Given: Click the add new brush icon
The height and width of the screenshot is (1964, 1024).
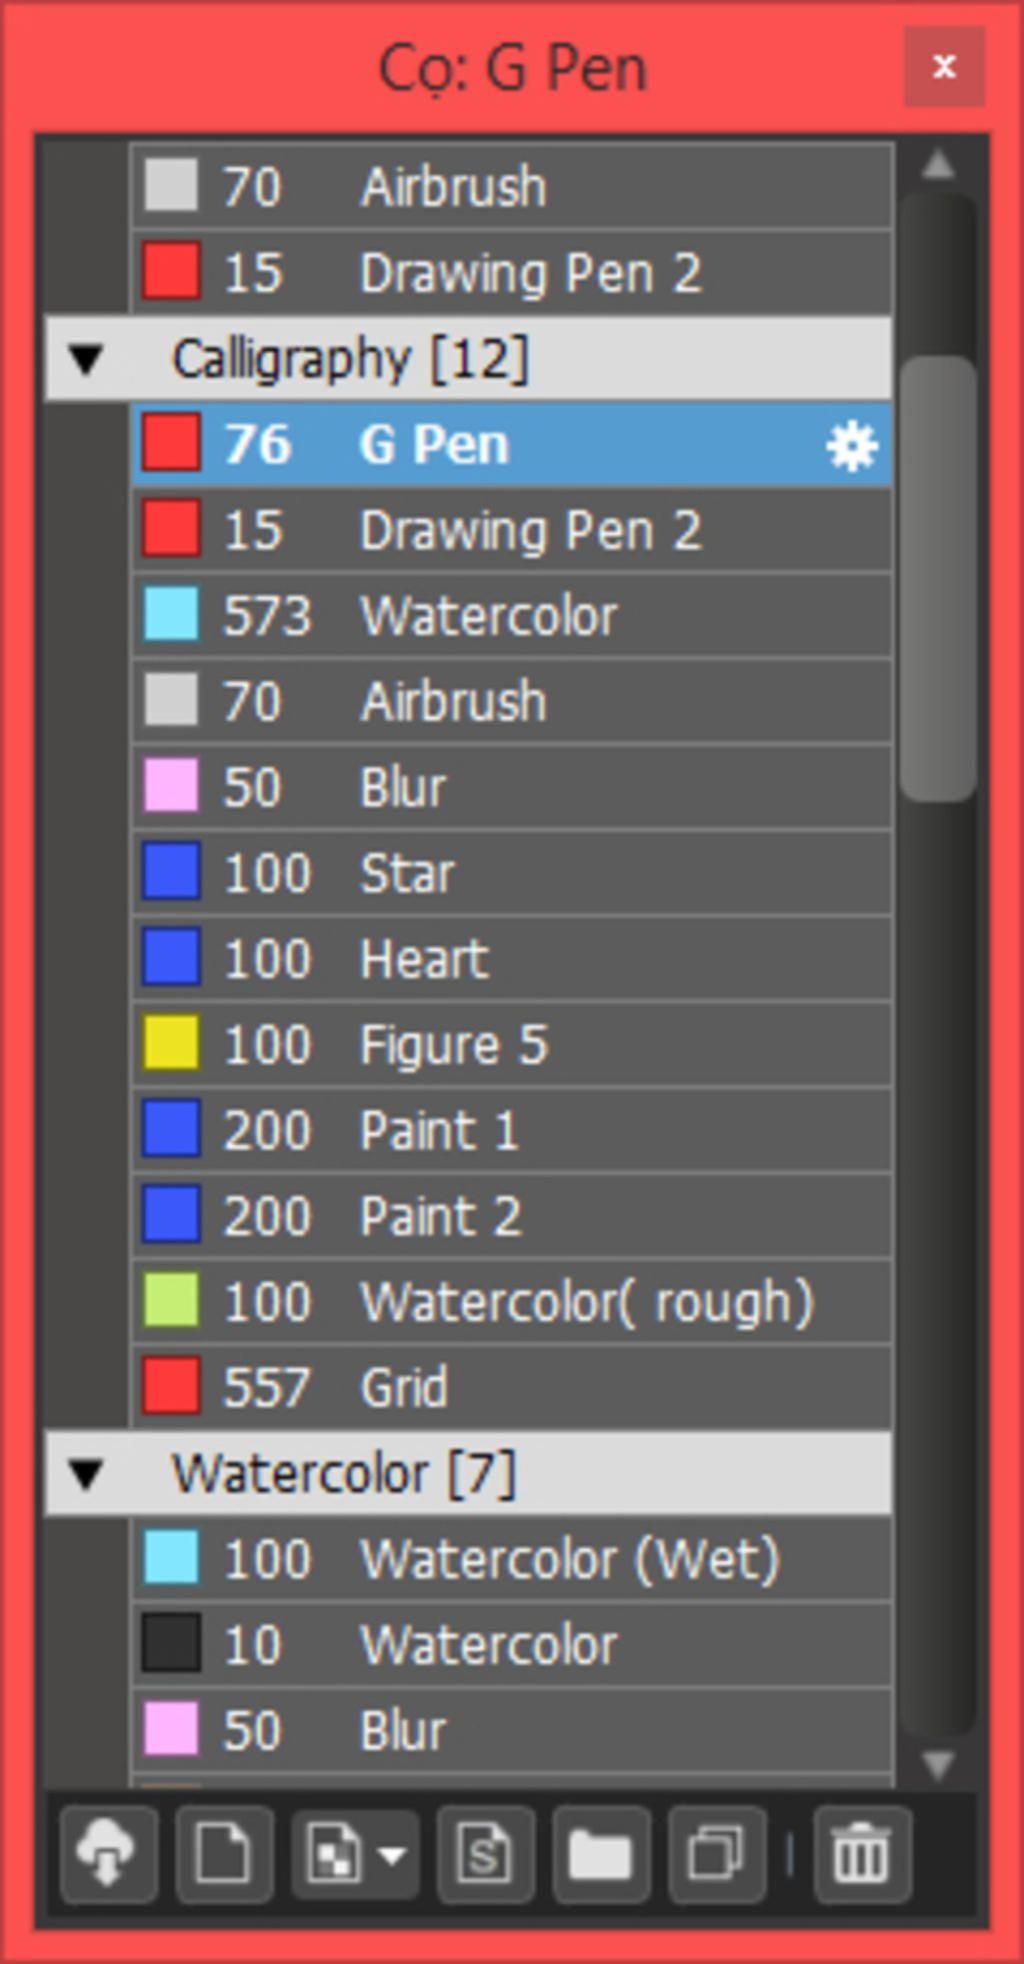Looking at the screenshot, I should coord(224,1855).
